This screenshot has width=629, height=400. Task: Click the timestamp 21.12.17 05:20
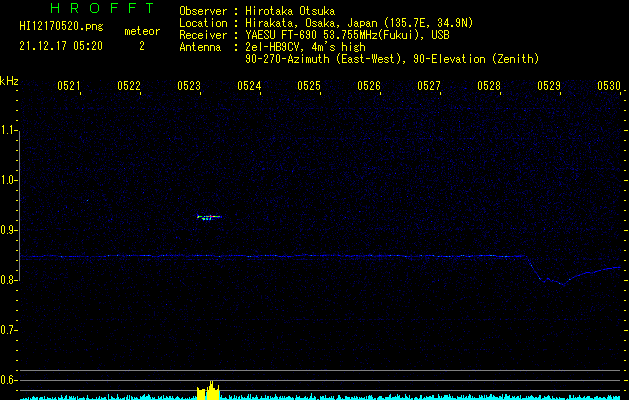tap(61, 46)
